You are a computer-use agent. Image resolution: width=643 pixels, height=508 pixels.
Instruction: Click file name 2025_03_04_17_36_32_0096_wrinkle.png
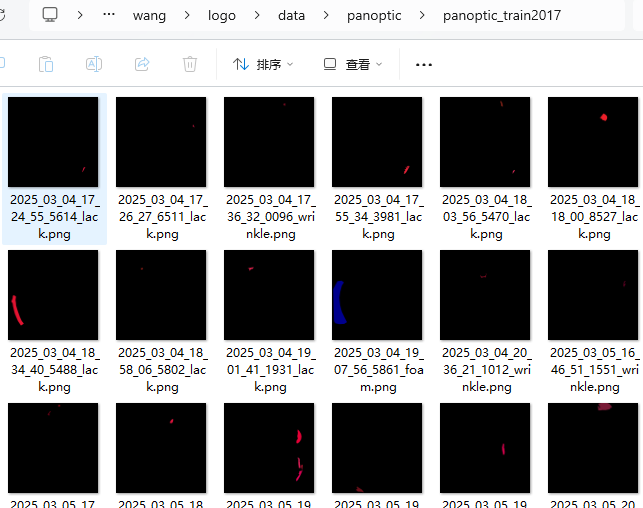(x=271, y=217)
